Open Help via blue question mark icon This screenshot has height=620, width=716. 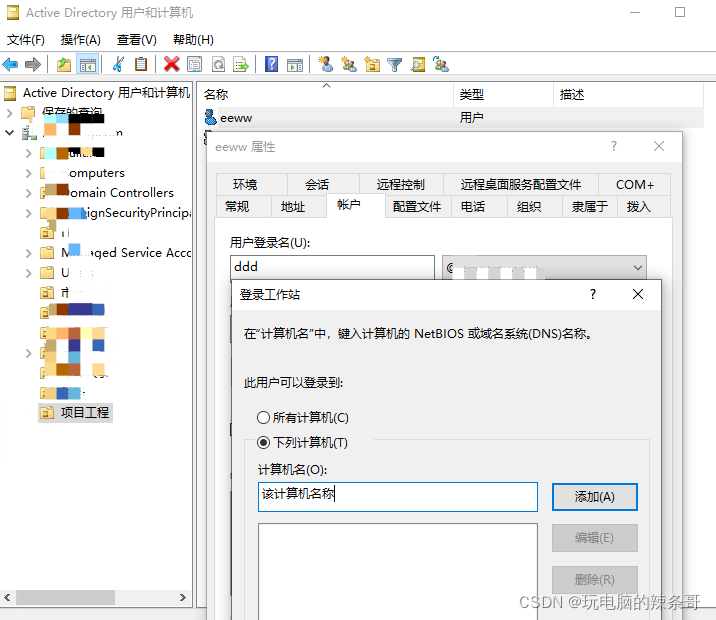(x=271, y=64)
